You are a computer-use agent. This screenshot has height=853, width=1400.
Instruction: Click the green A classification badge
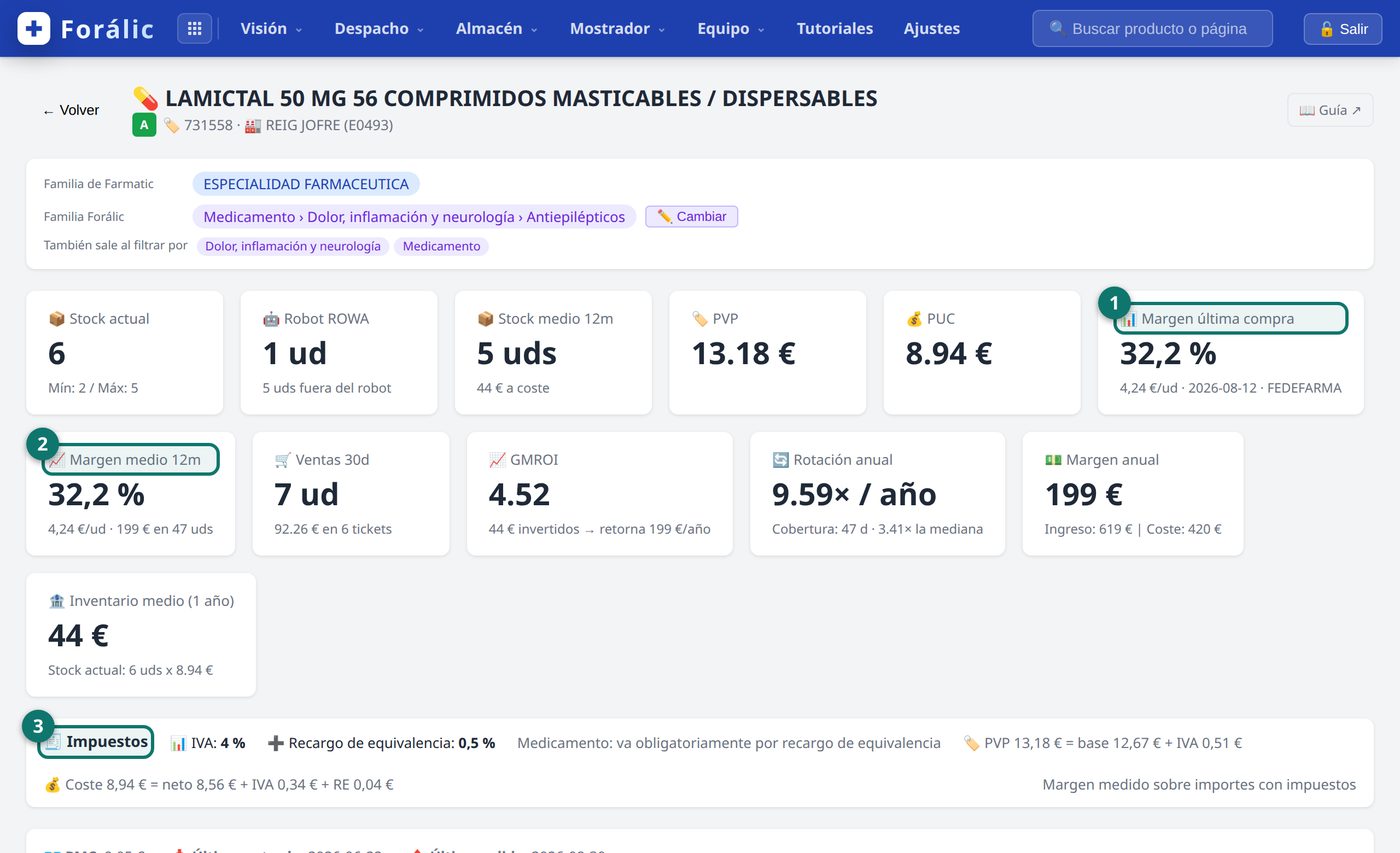[x=144, y=125]
